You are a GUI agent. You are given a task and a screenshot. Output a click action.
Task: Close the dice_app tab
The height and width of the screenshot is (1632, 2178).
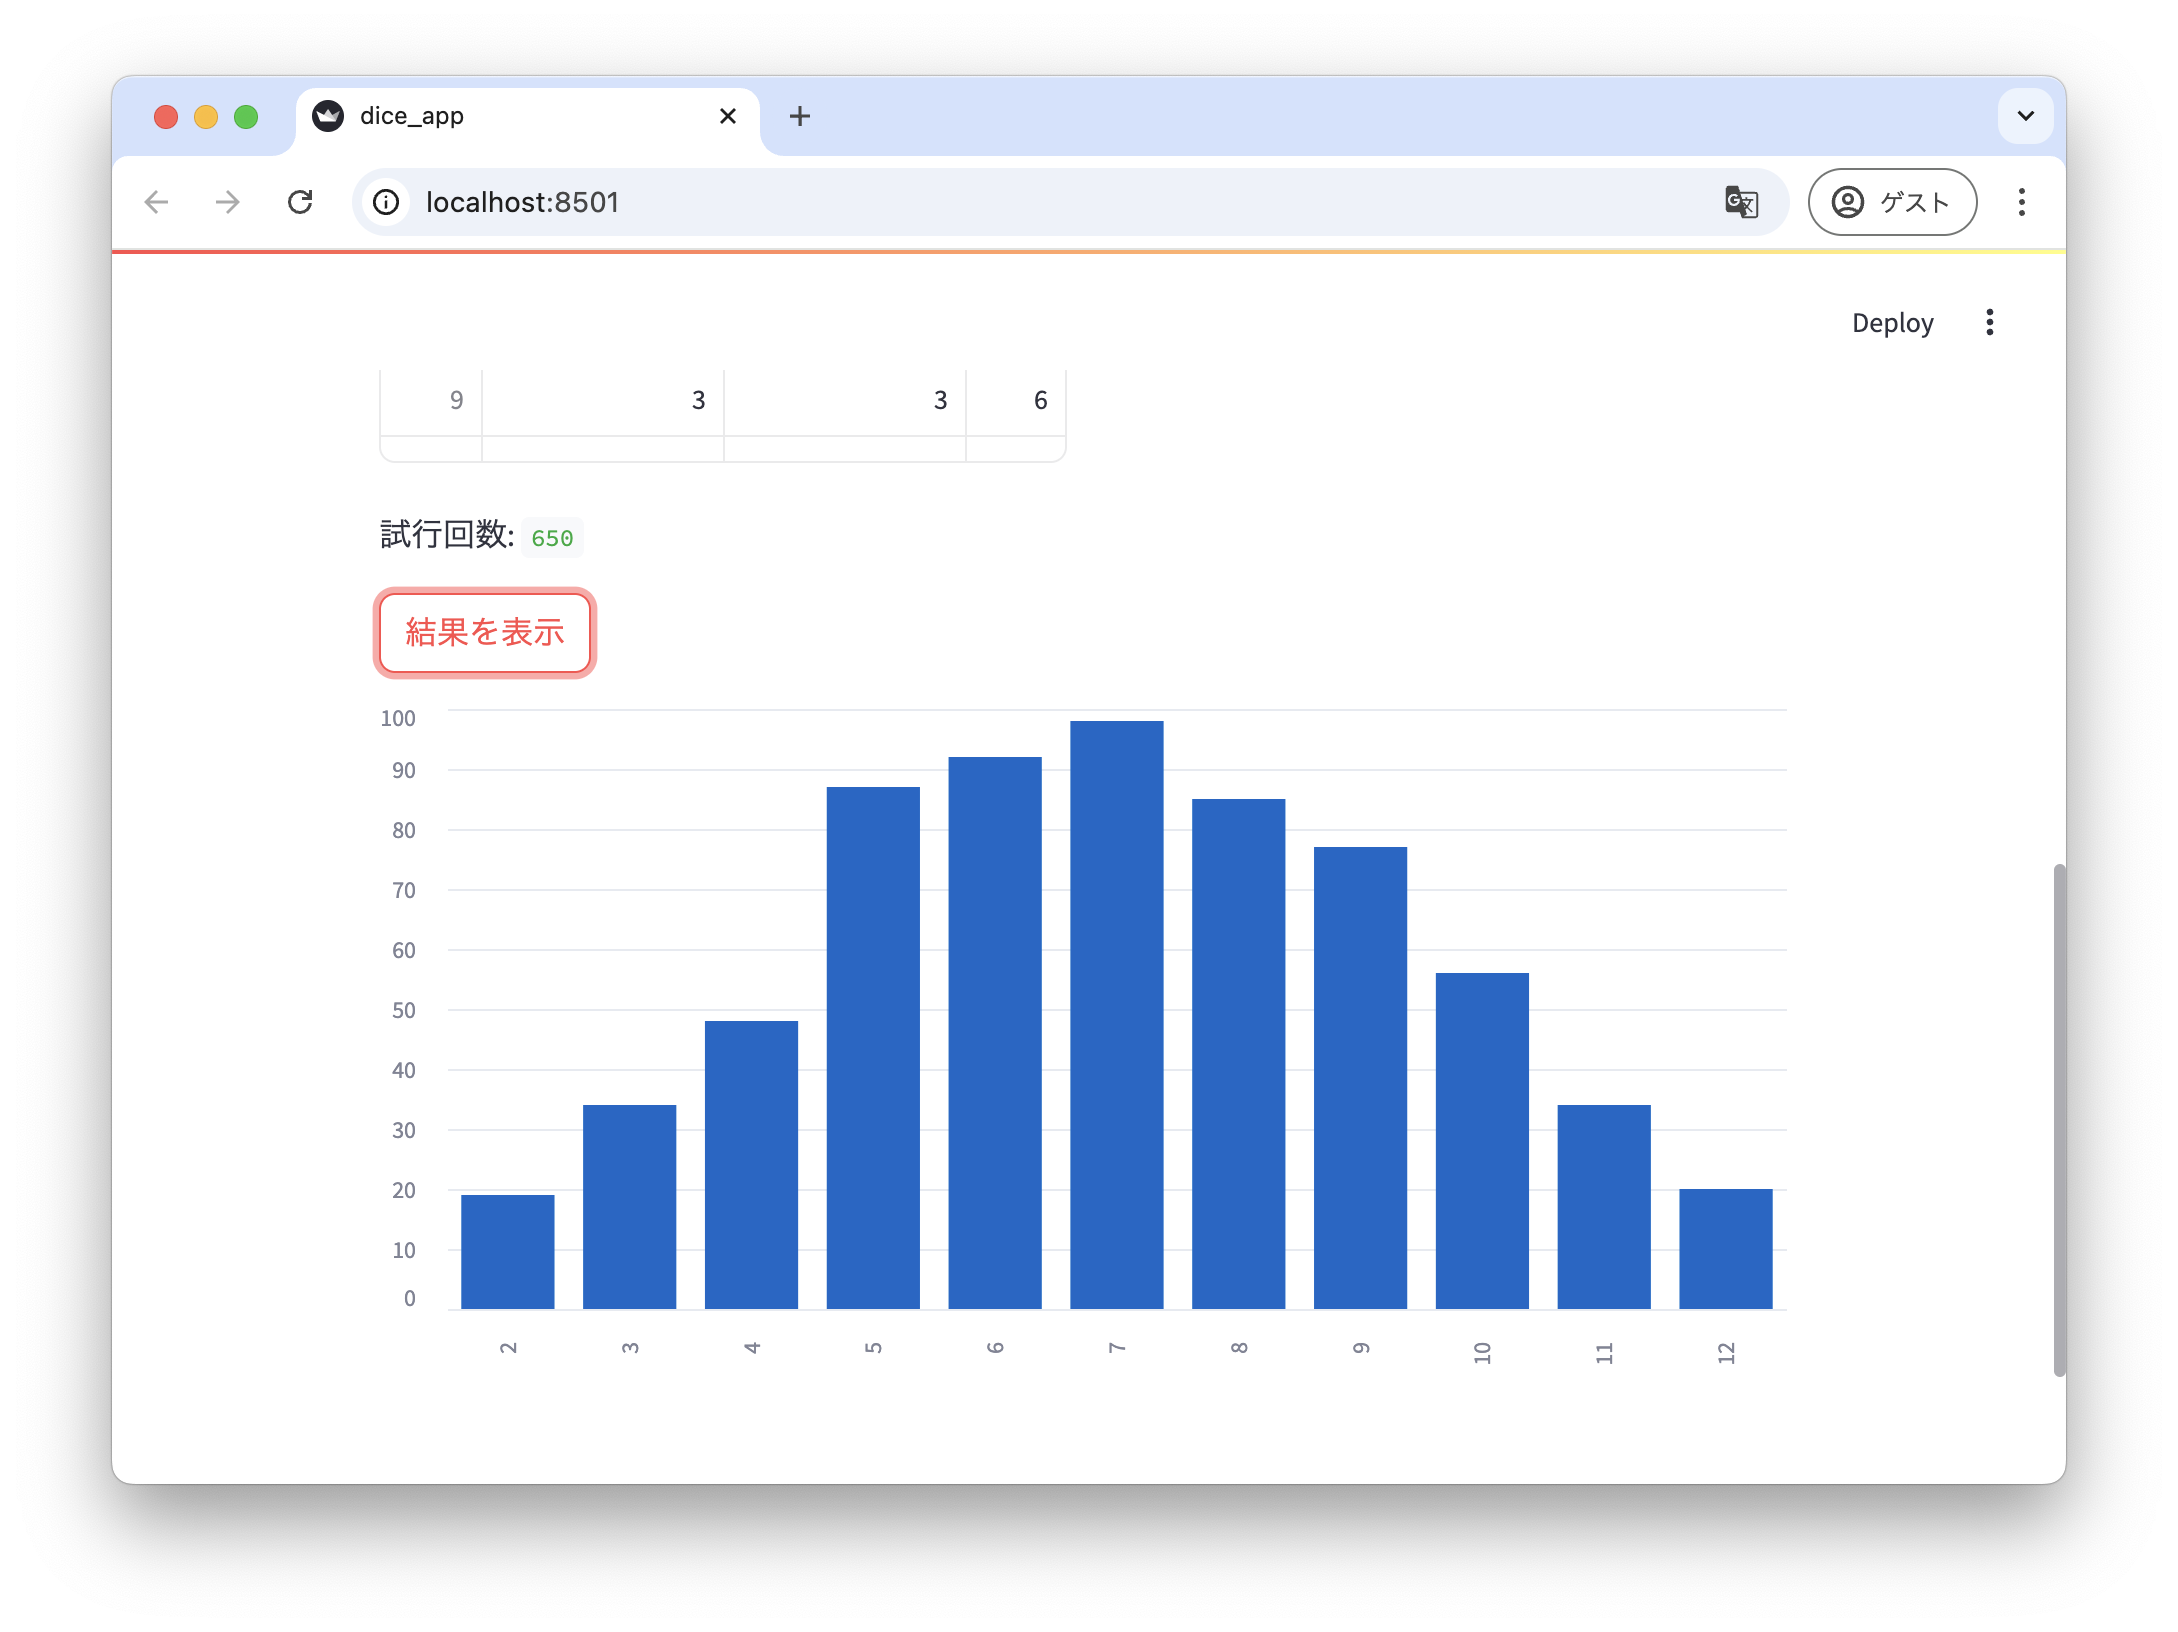click(728, 116)
